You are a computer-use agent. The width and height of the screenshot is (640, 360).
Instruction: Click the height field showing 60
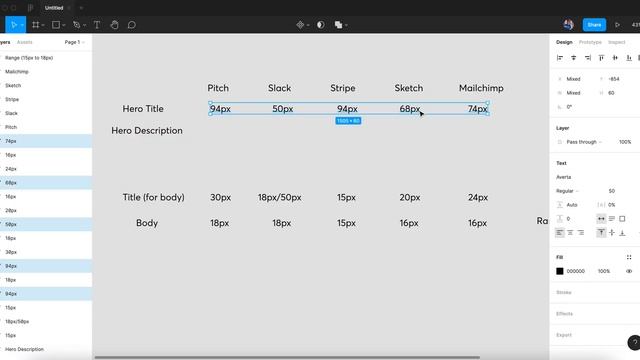point(611,93)
